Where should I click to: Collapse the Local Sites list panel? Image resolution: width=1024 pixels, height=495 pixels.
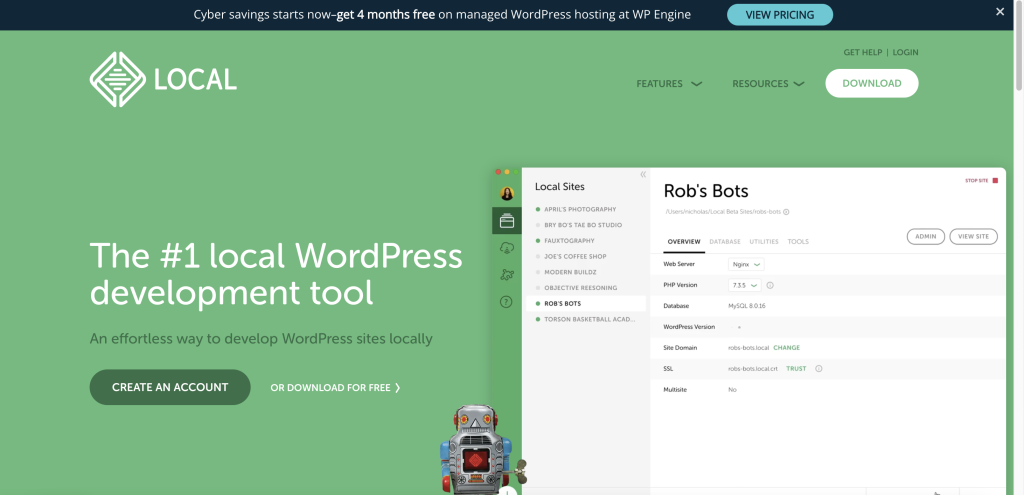coord(643,174)
